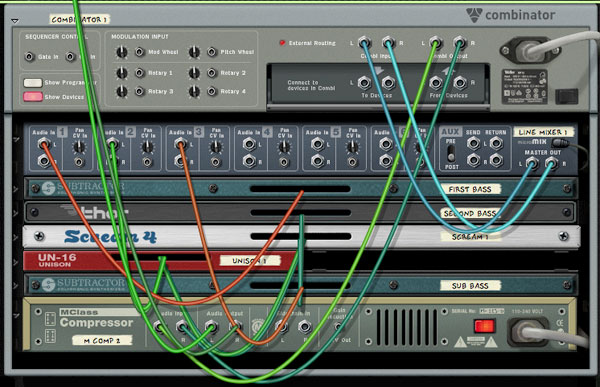Click compressor Audio Output L jack

pyautogui.click(x=211, y=327)
